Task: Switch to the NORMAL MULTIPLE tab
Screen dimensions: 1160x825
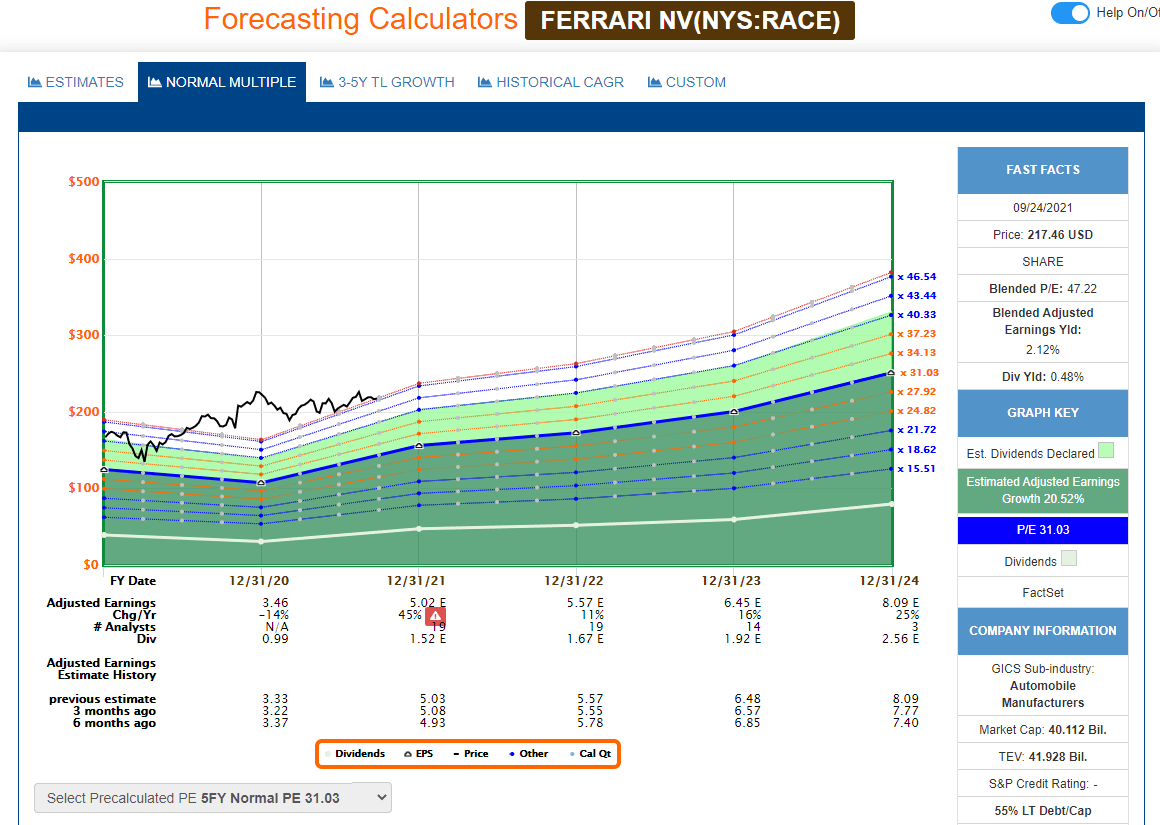Action: point(221,82)
